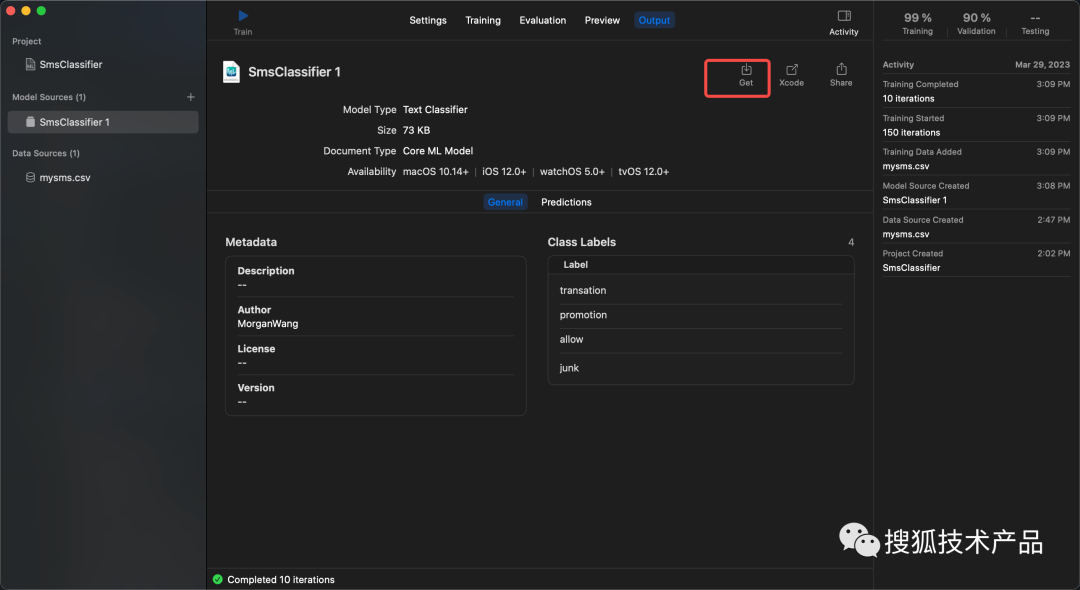Click the Testing accuracy metric
1080x590 pixels.
coord(1035,23)
